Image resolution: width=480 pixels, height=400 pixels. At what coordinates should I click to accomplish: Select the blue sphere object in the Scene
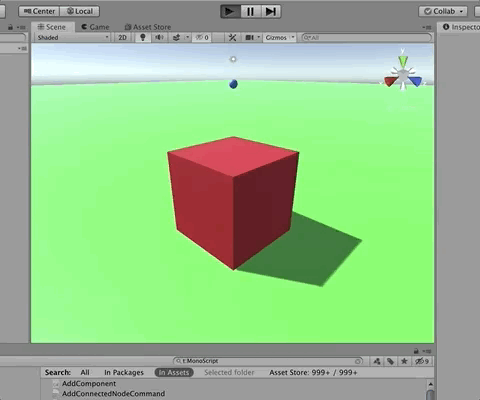point(233,84)
